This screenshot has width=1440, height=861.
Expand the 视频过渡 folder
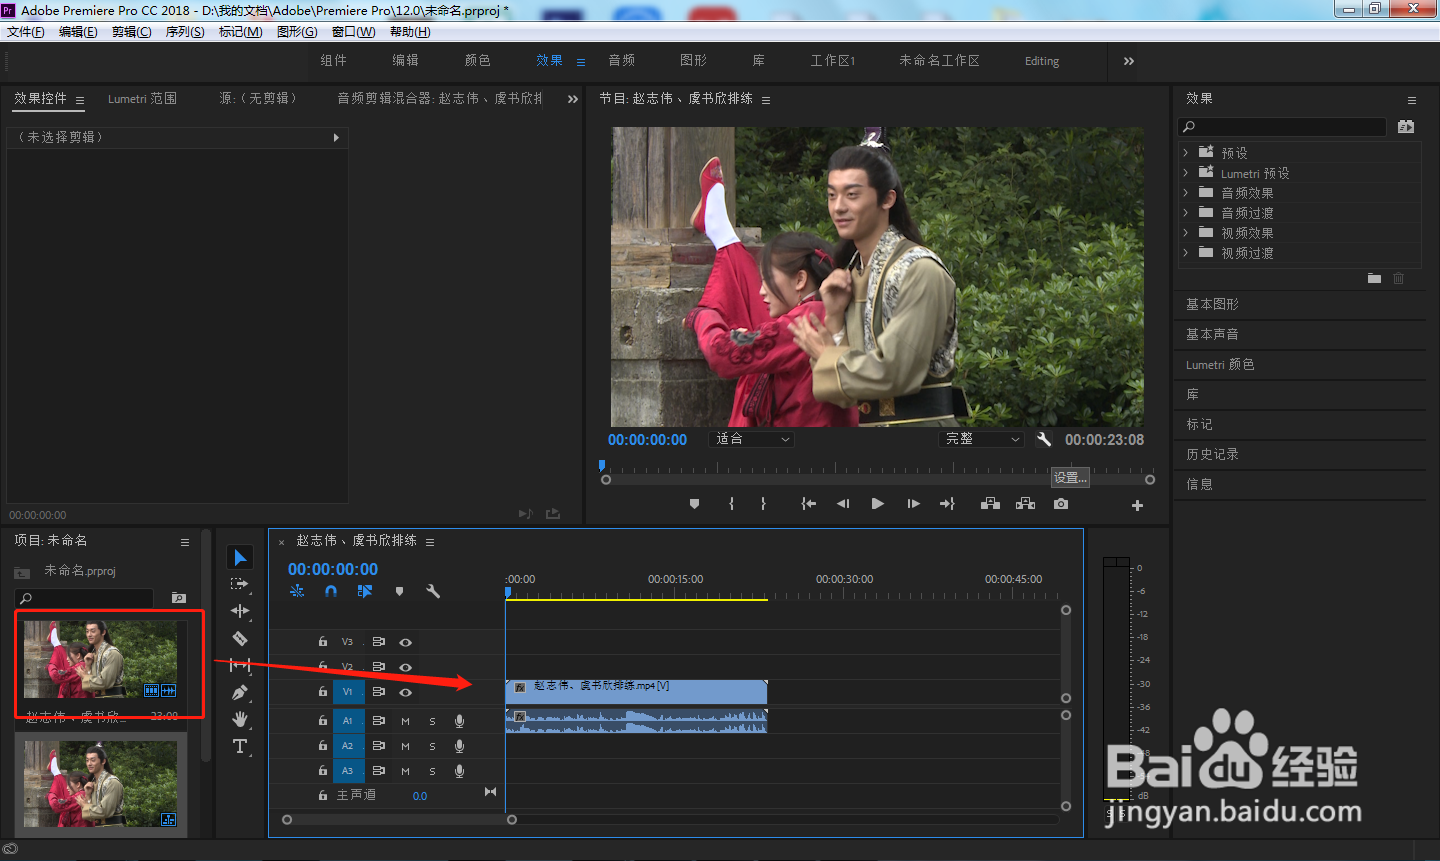click(1185, 253)
